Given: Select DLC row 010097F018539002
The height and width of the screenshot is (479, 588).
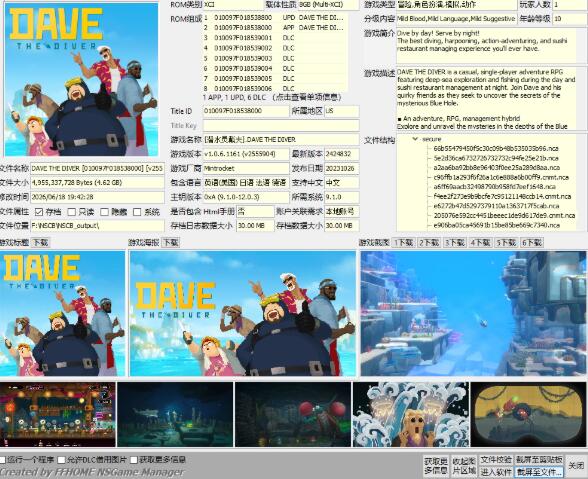Looking at the screenshot, I should point(275,48).
